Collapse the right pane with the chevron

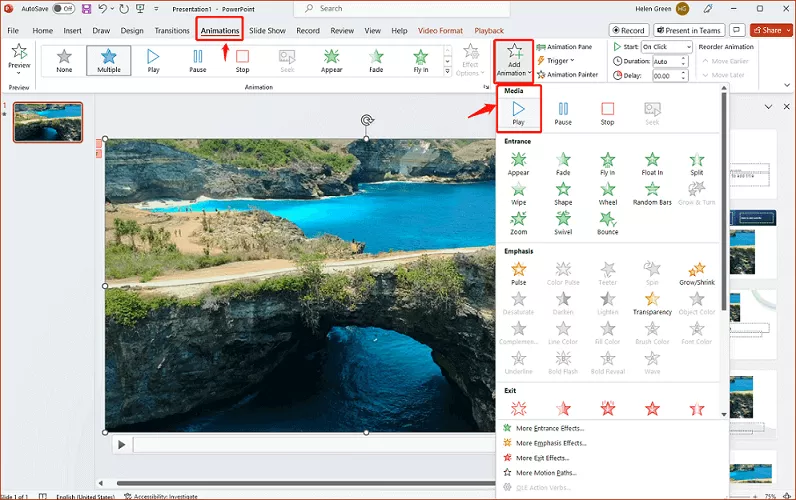[768, 107]
